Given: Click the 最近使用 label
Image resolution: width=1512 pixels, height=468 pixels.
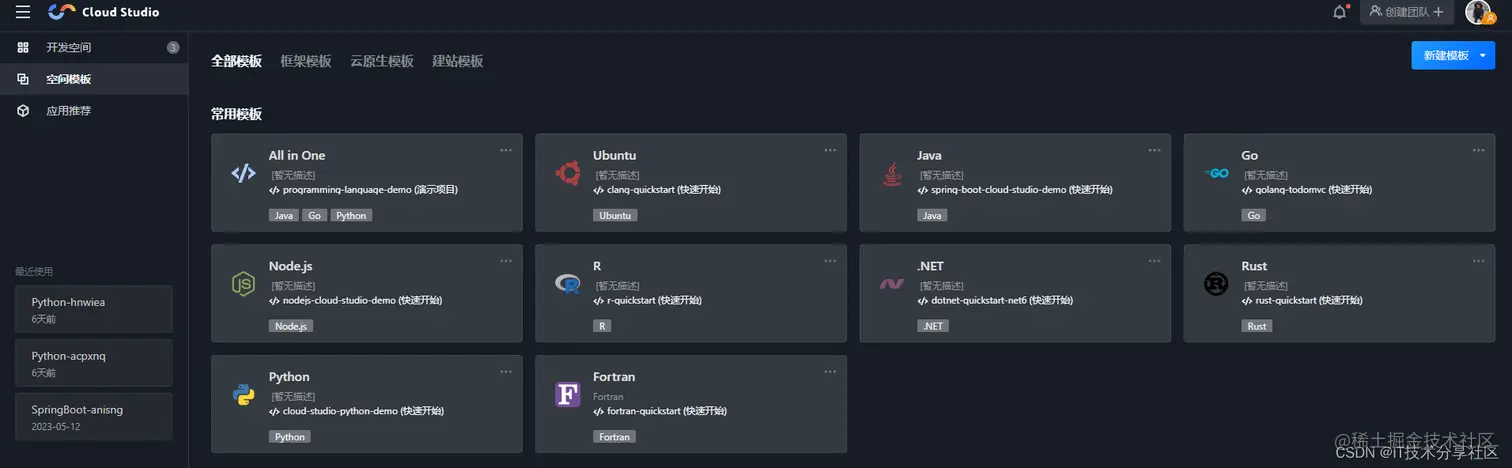Looking at the screenshot, I should (x=34, y=271).
